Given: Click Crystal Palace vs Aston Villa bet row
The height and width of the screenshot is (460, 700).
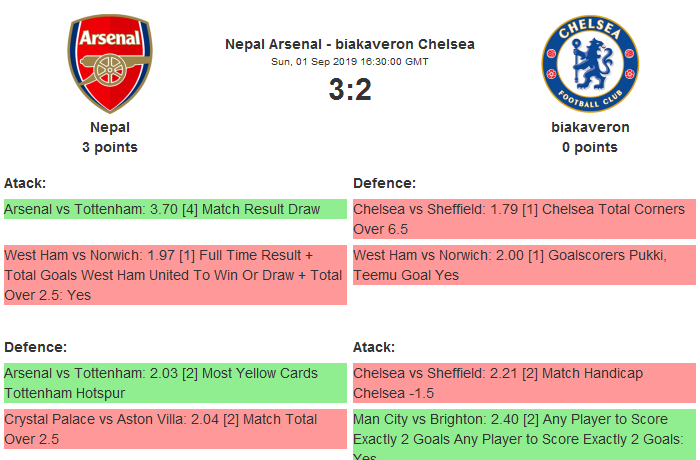Looking at the screenshot, I should [x=175, y=429].
